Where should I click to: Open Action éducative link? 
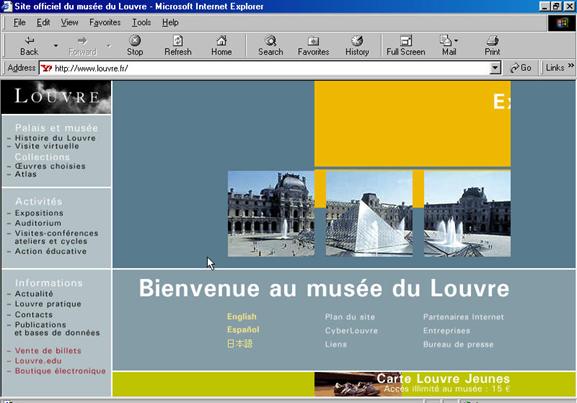tap(50, 251)
